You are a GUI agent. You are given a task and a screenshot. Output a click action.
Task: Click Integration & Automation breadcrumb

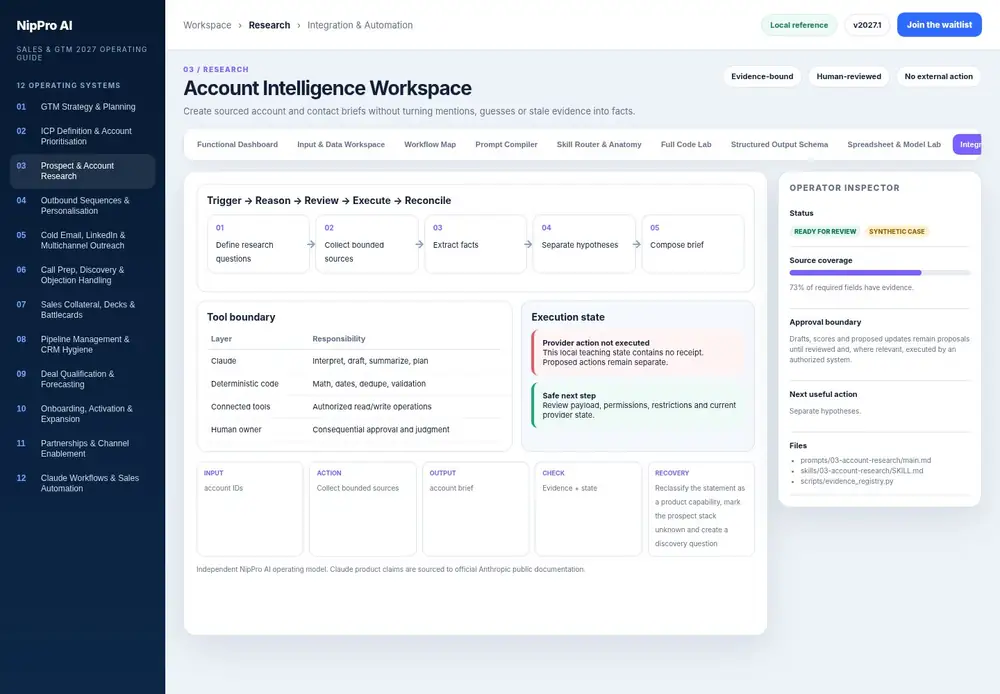coord(360,25)
